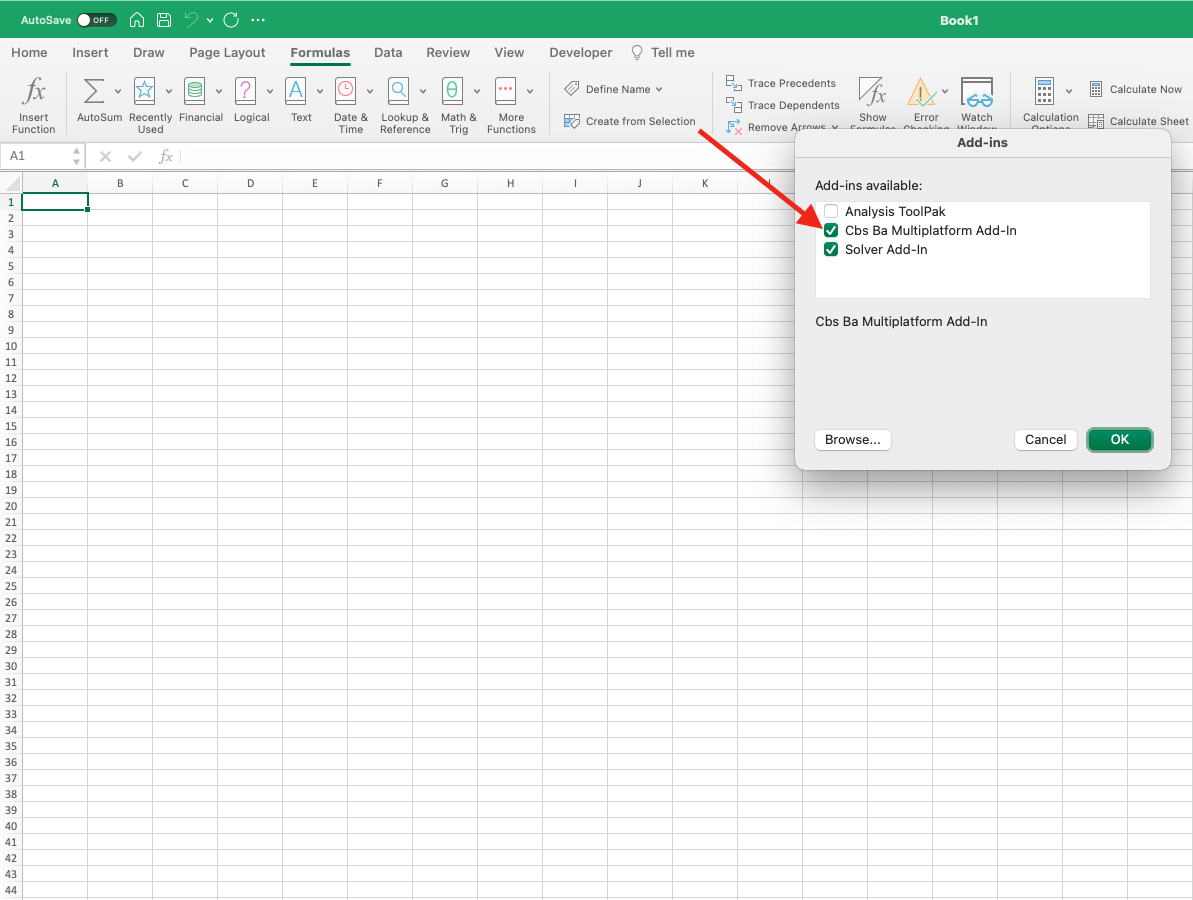The image size is (1193, 900).
Task: Click the Insert Function icon
Action: (34, 93)
